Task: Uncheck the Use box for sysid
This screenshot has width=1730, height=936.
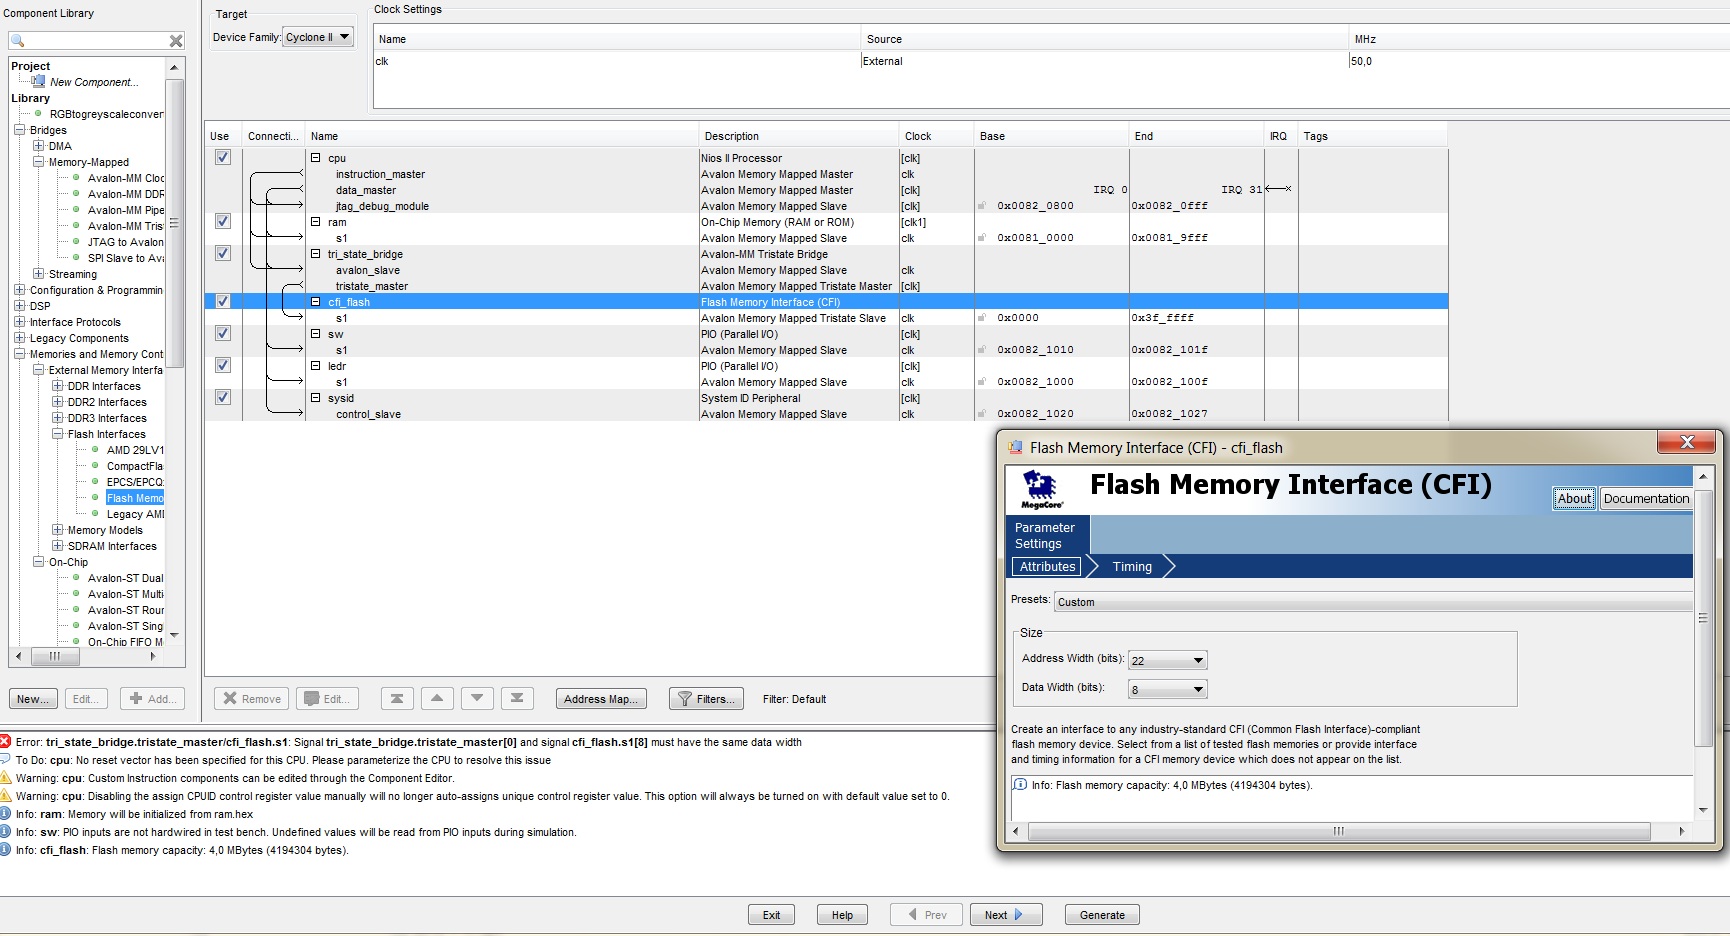Action: [223, 397]
